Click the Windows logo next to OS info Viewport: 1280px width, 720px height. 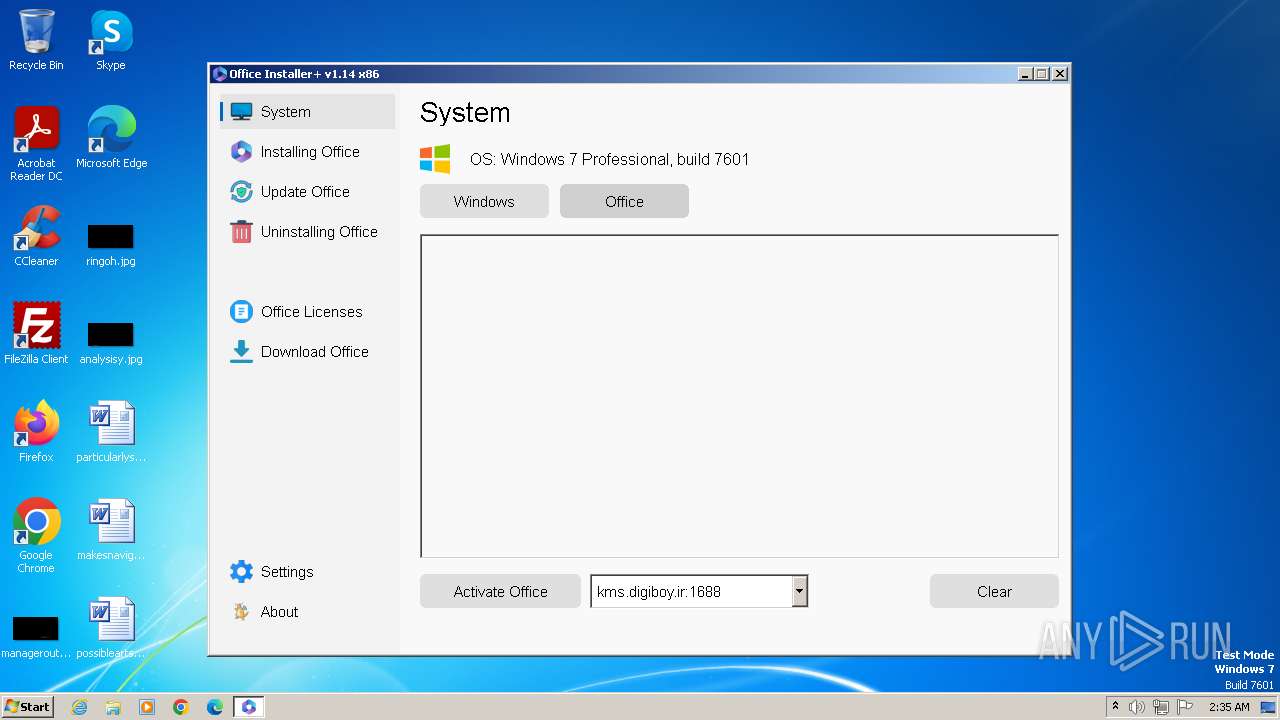[435, 159]
